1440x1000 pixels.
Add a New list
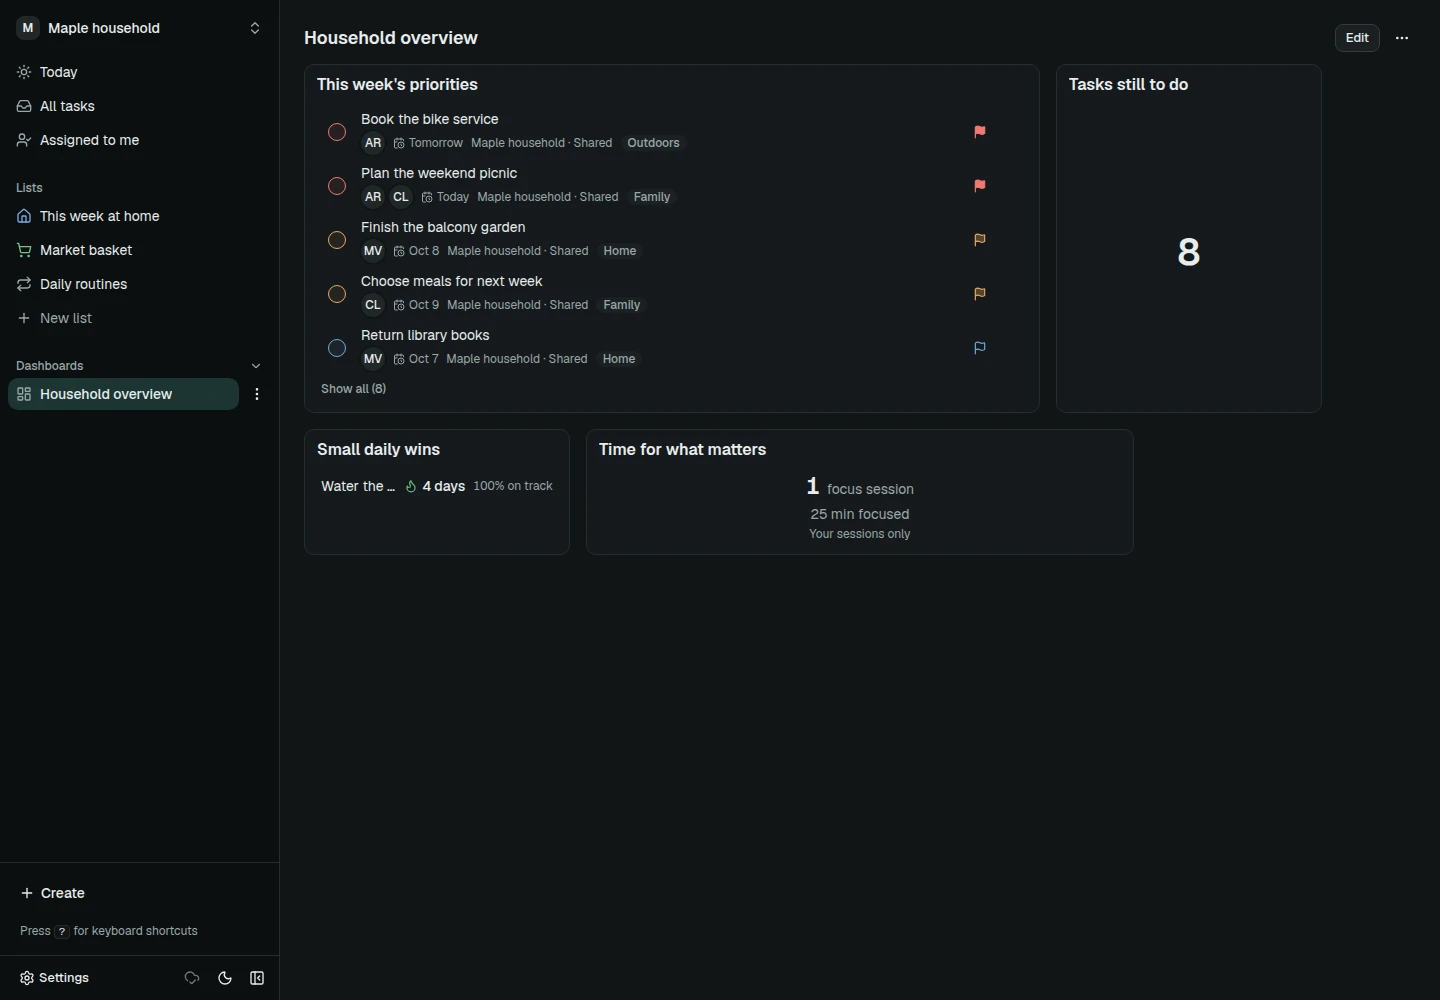click(140, 318)
